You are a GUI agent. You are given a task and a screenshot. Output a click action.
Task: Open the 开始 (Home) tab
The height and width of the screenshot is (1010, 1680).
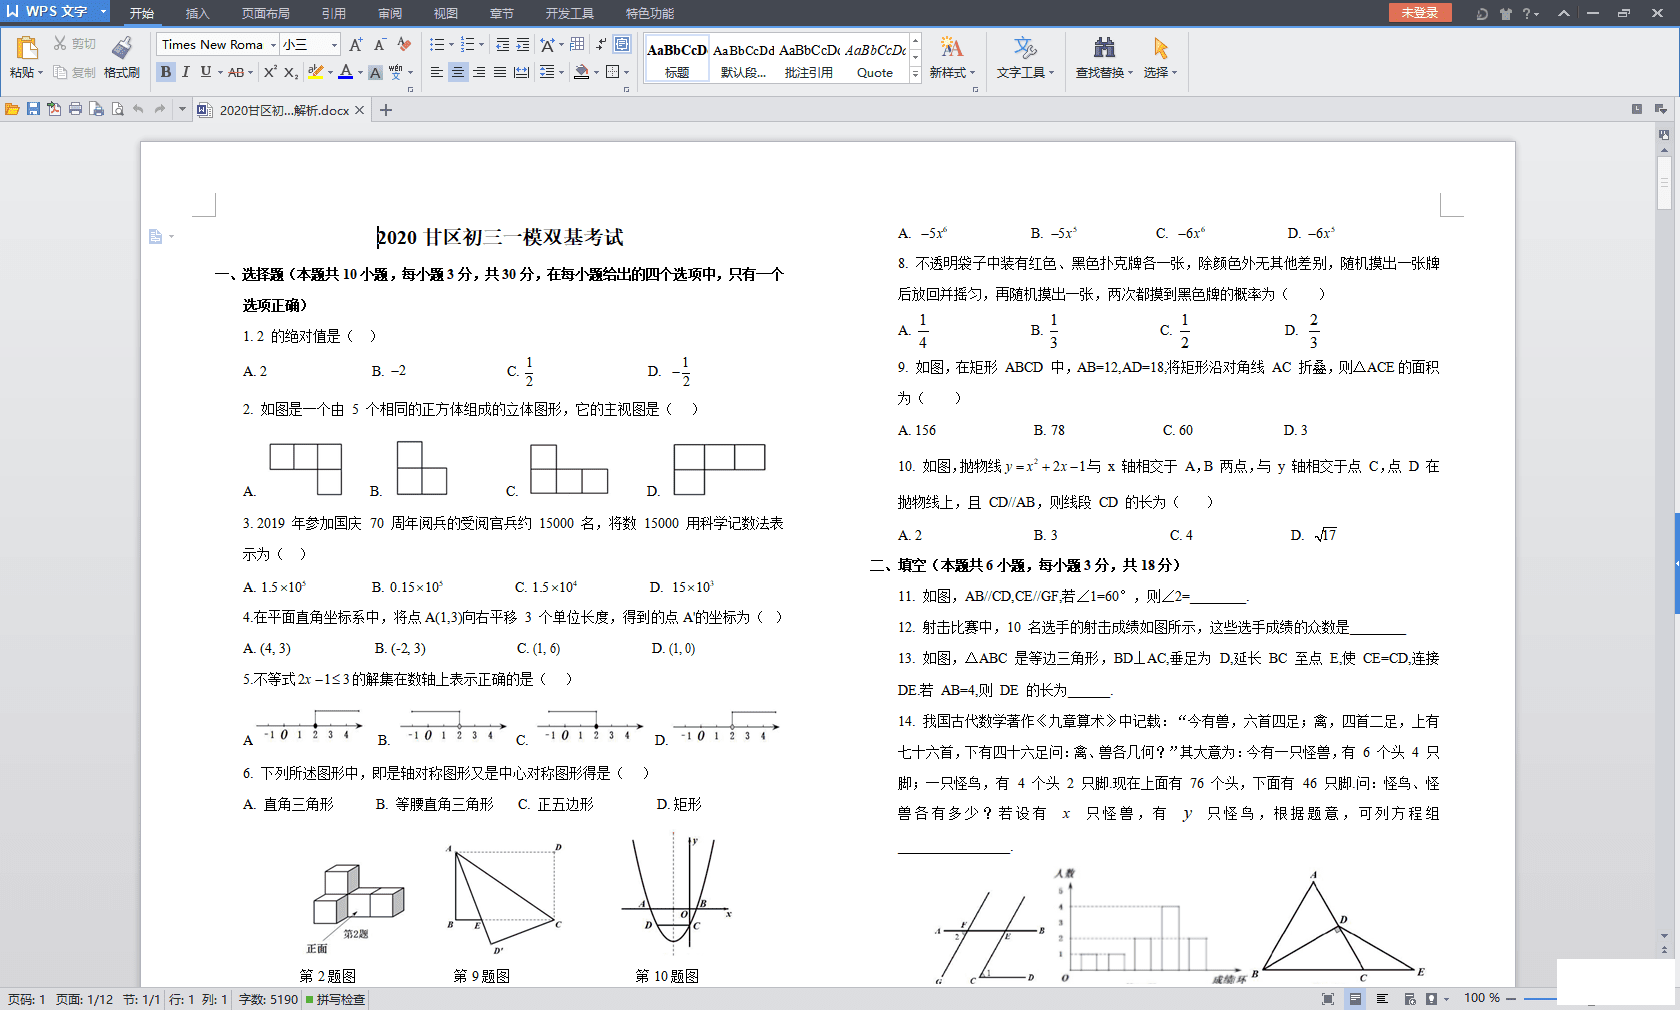[x=142, y=13]
